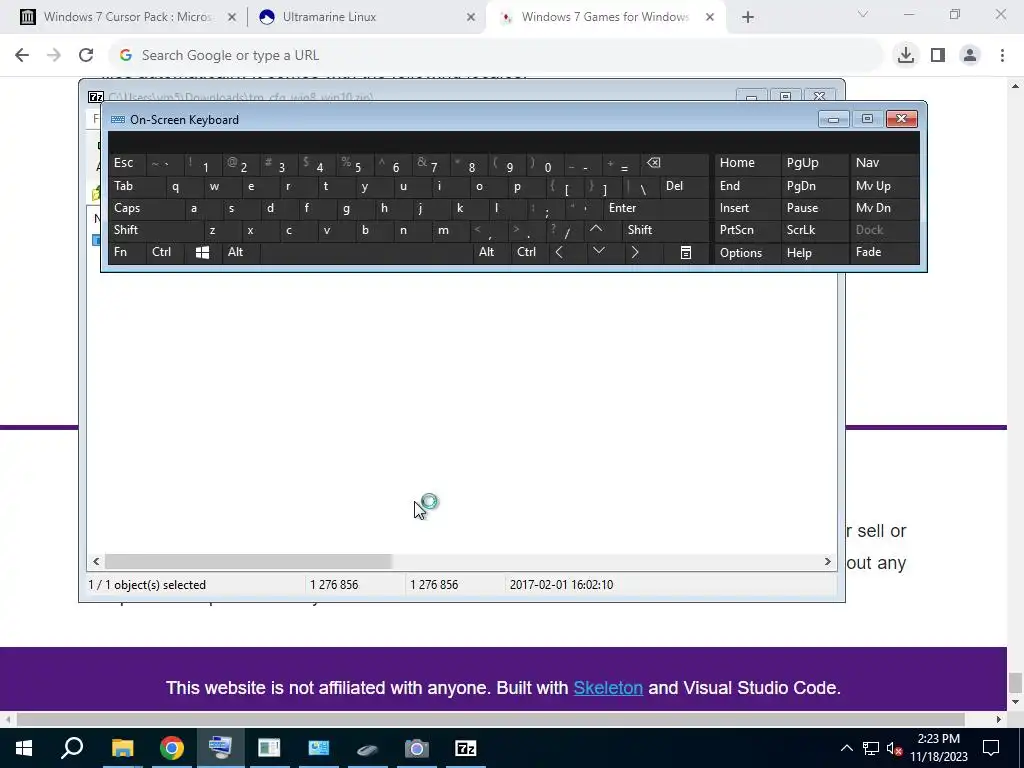Click Chrome address bar field
The height and width of the screenshot is (768, 1024).
click(x=496, y=55)
